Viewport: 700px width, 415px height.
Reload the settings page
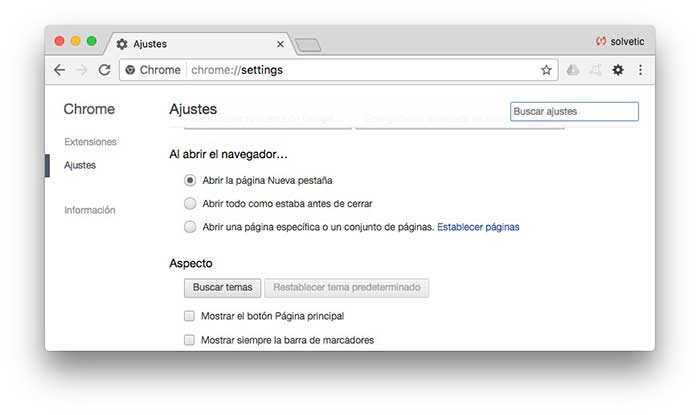104,70
